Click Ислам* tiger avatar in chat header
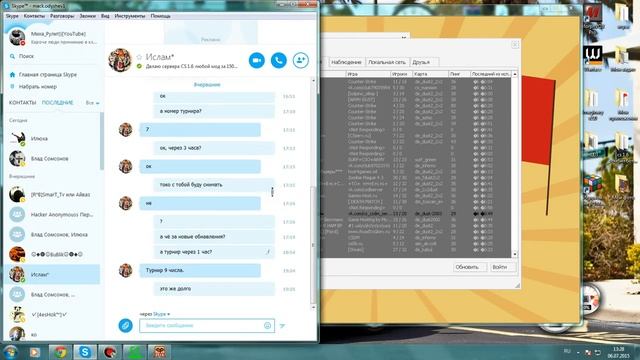The image size is (640, 360). (120, 60)
